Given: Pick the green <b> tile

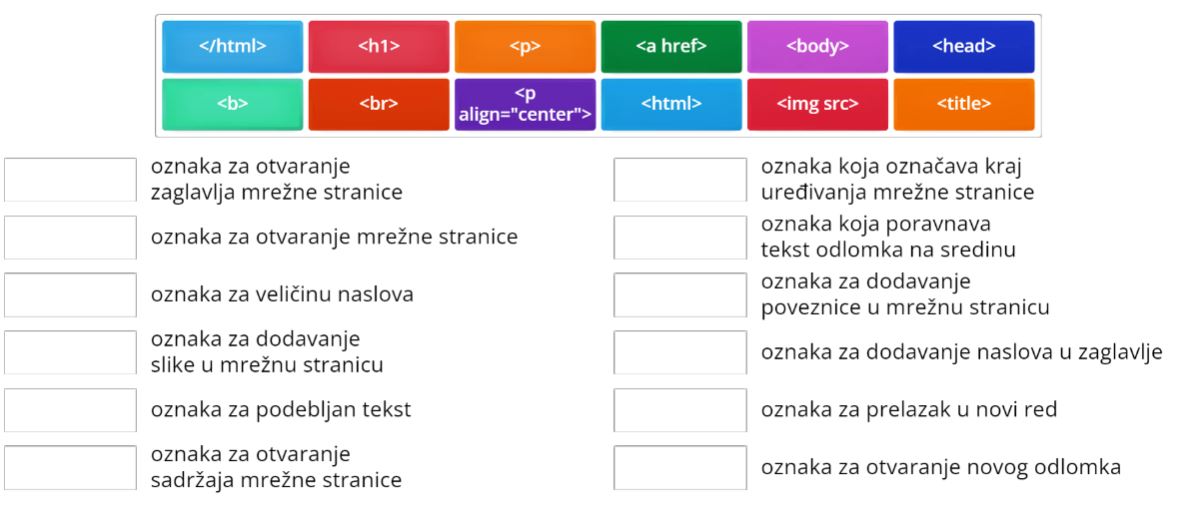Looking at the screenshot, I should coord(233,104).
